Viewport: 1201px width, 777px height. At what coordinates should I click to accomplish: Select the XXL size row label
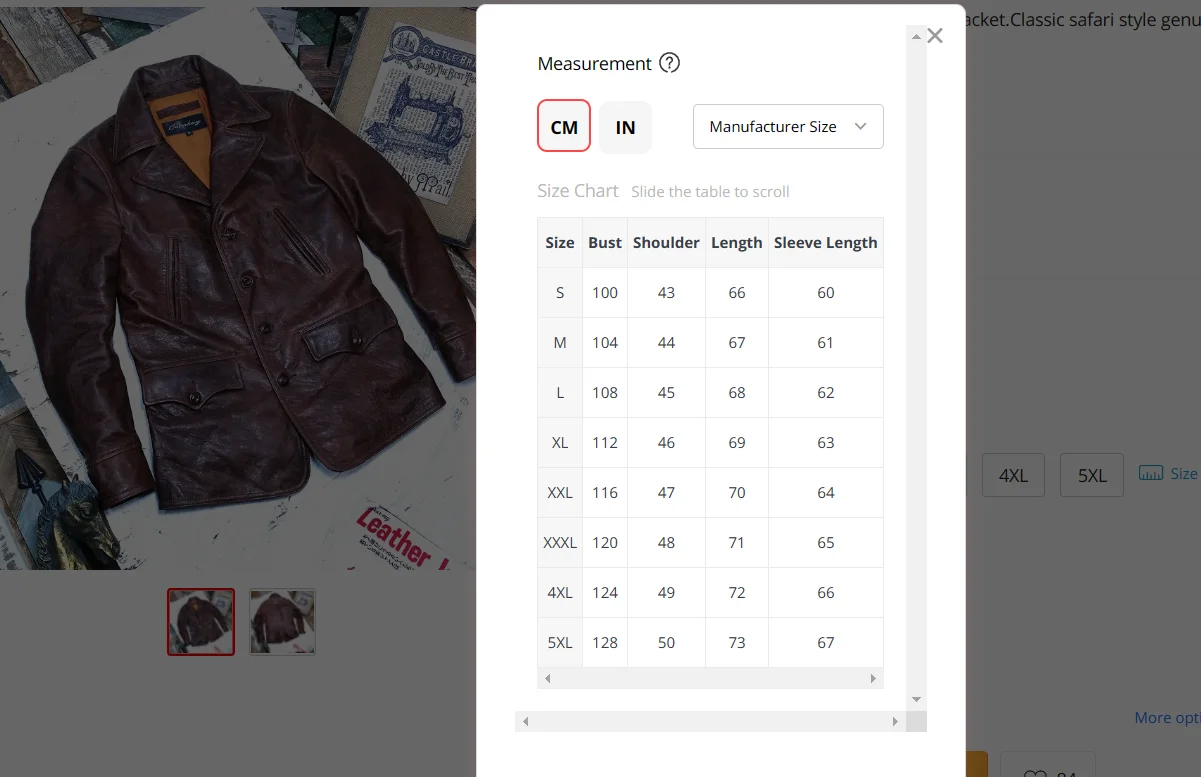pyautogui.click(x=560, y=493)
